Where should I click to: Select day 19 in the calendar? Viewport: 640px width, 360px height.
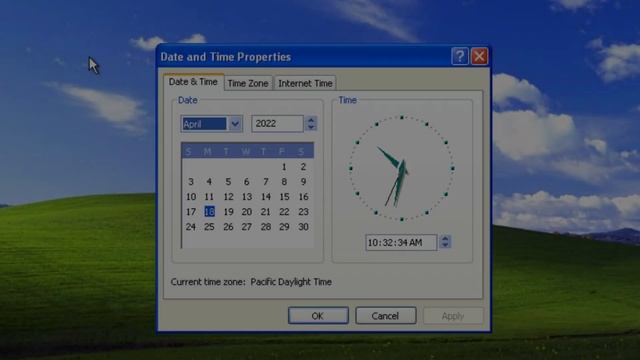point(228,212)
